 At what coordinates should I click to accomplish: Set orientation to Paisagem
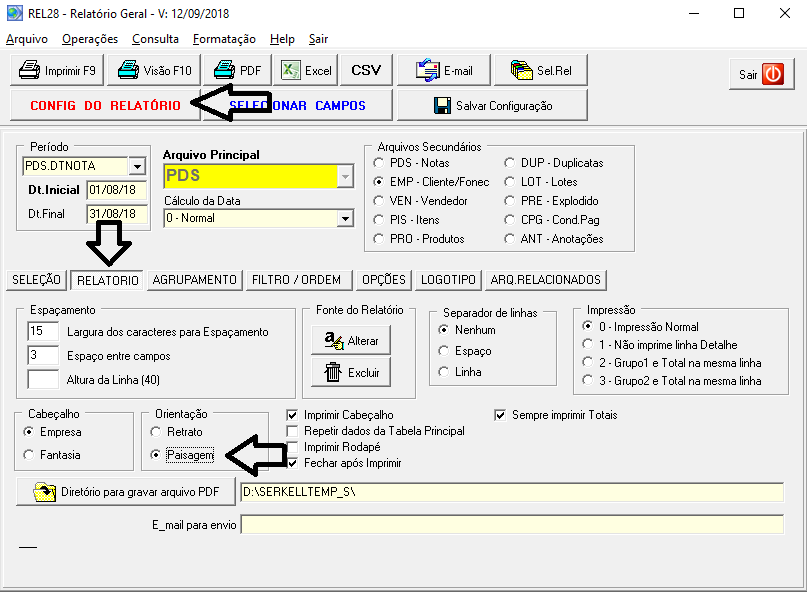[x=155, y=455]
